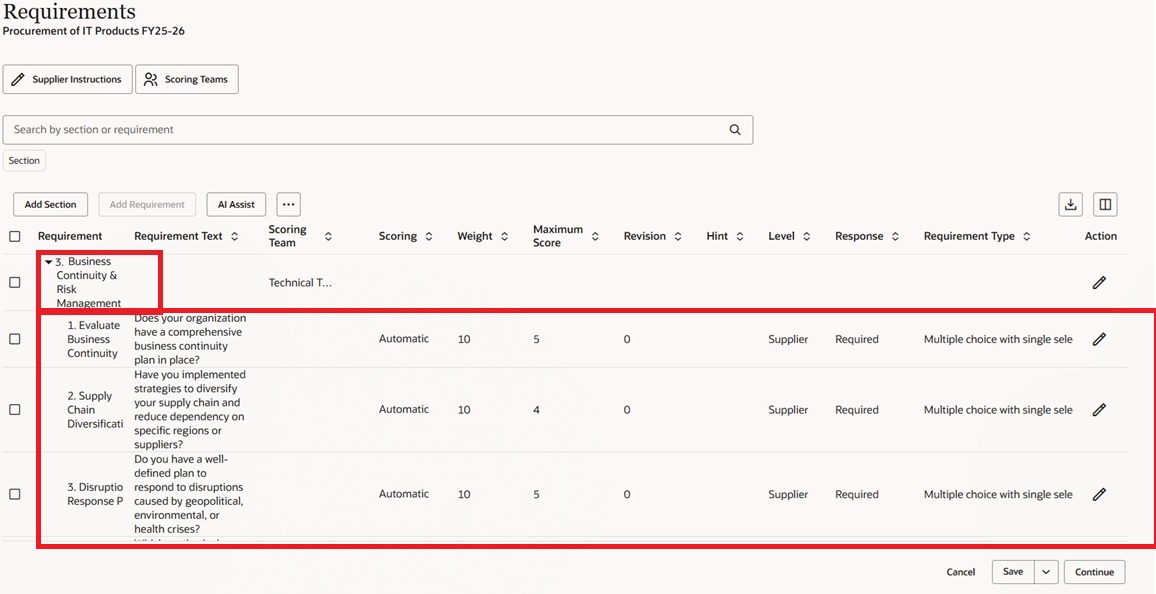This screenshot has width=1156, height=594.
Task: Open the column layout icon
Action: coord(1105,204)
